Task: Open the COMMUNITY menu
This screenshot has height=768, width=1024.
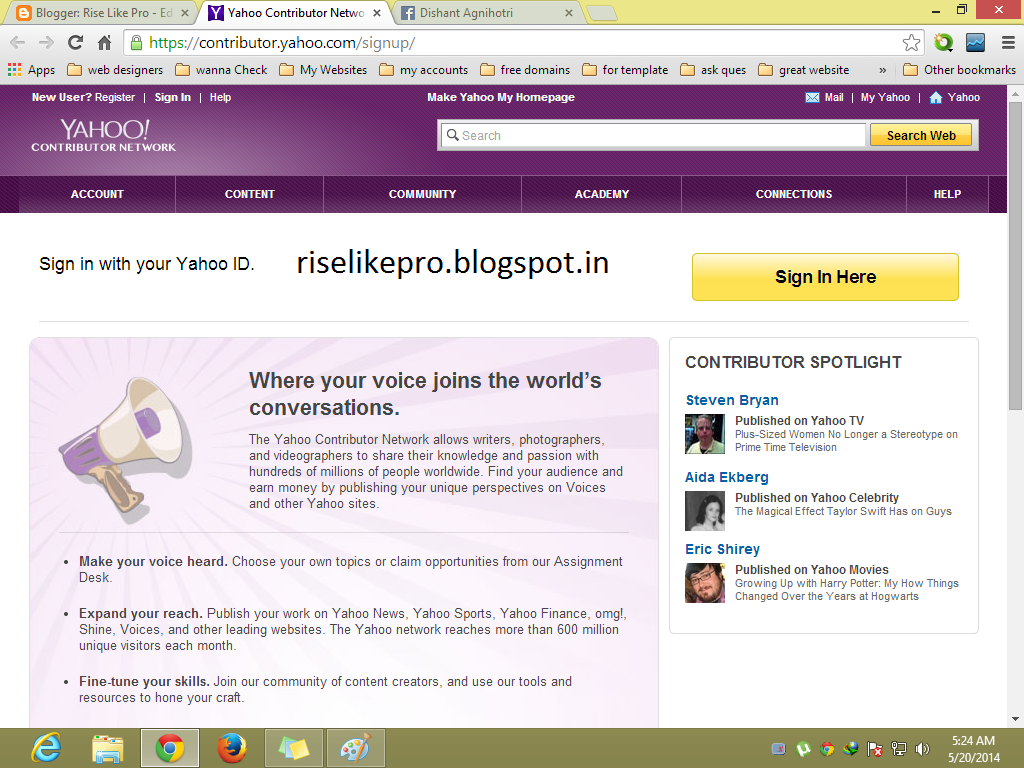Action: click(x=423, y=194)
